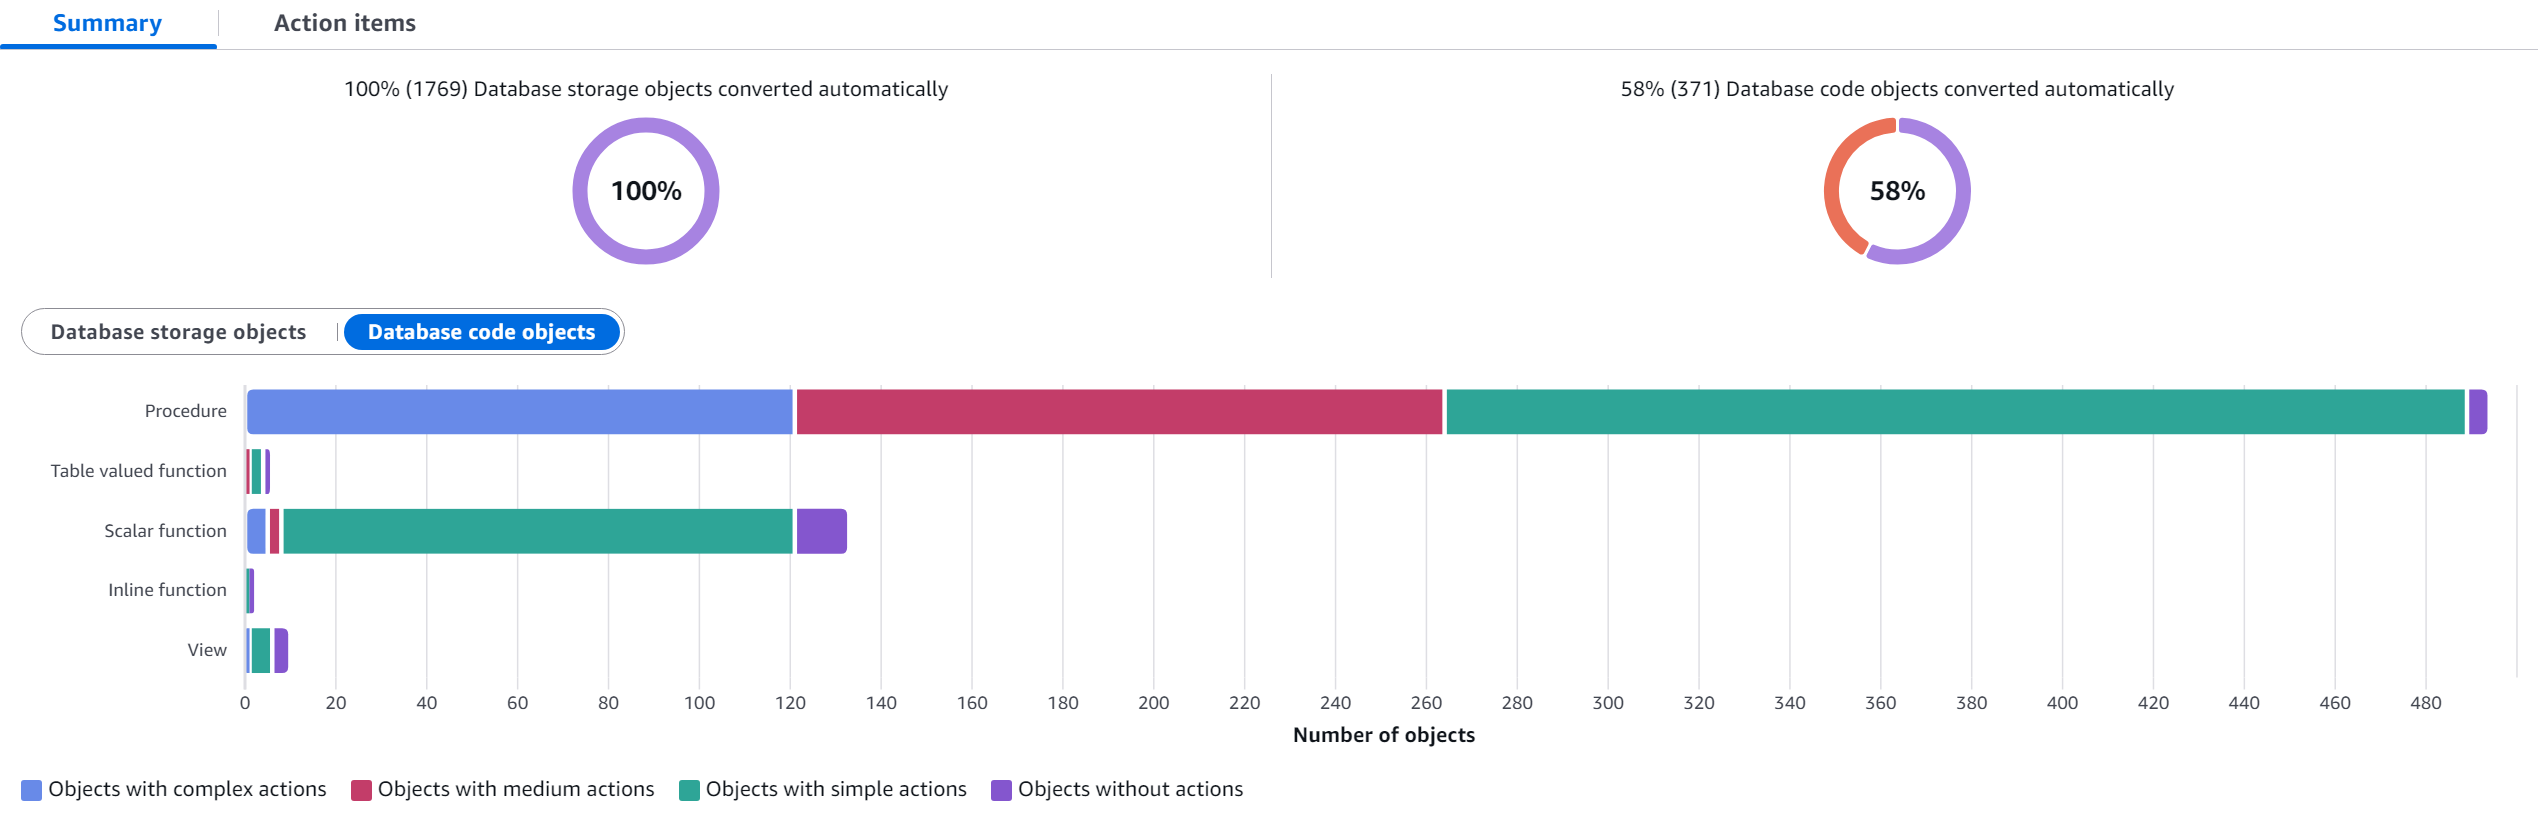Toggle the Objects with medium actions legend label
The height and width of the screenshot is (819, 2538).
point(516,789)
